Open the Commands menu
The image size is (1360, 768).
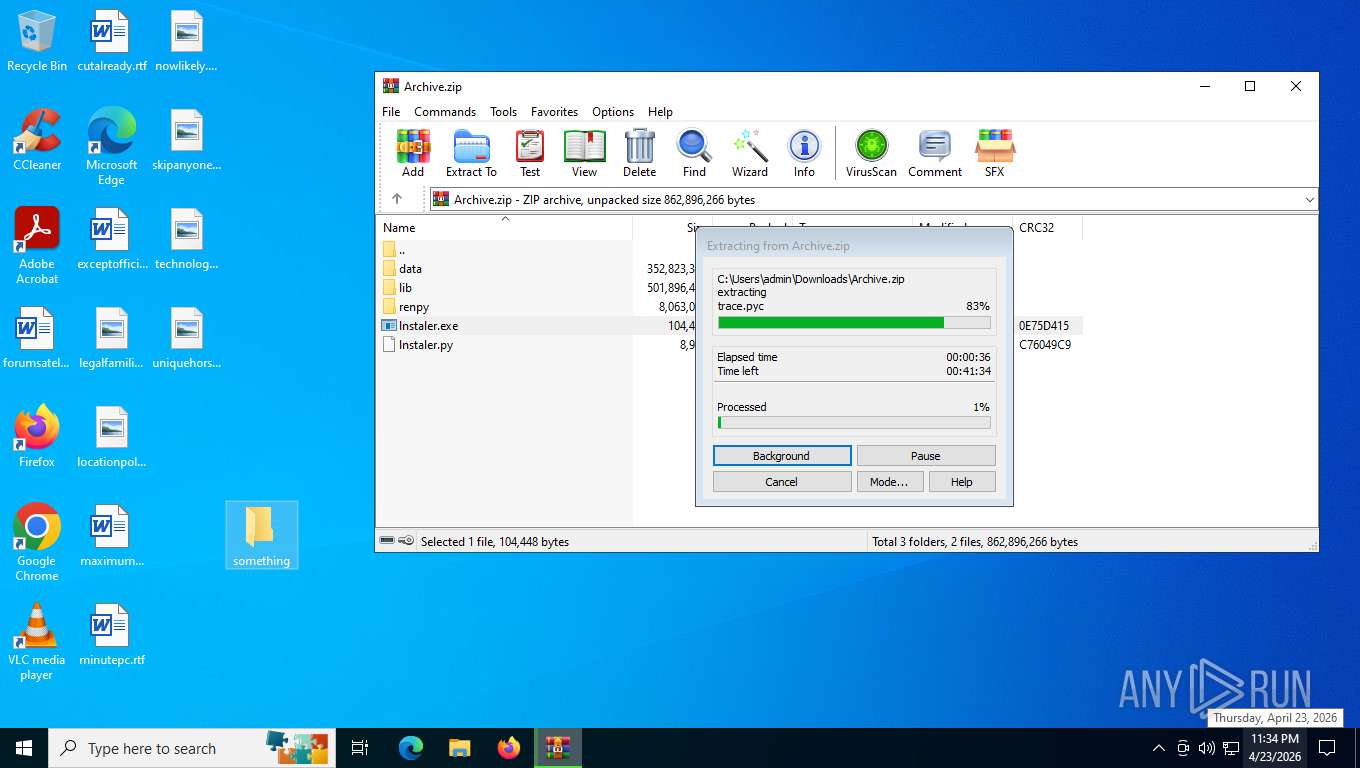[445, 112]
